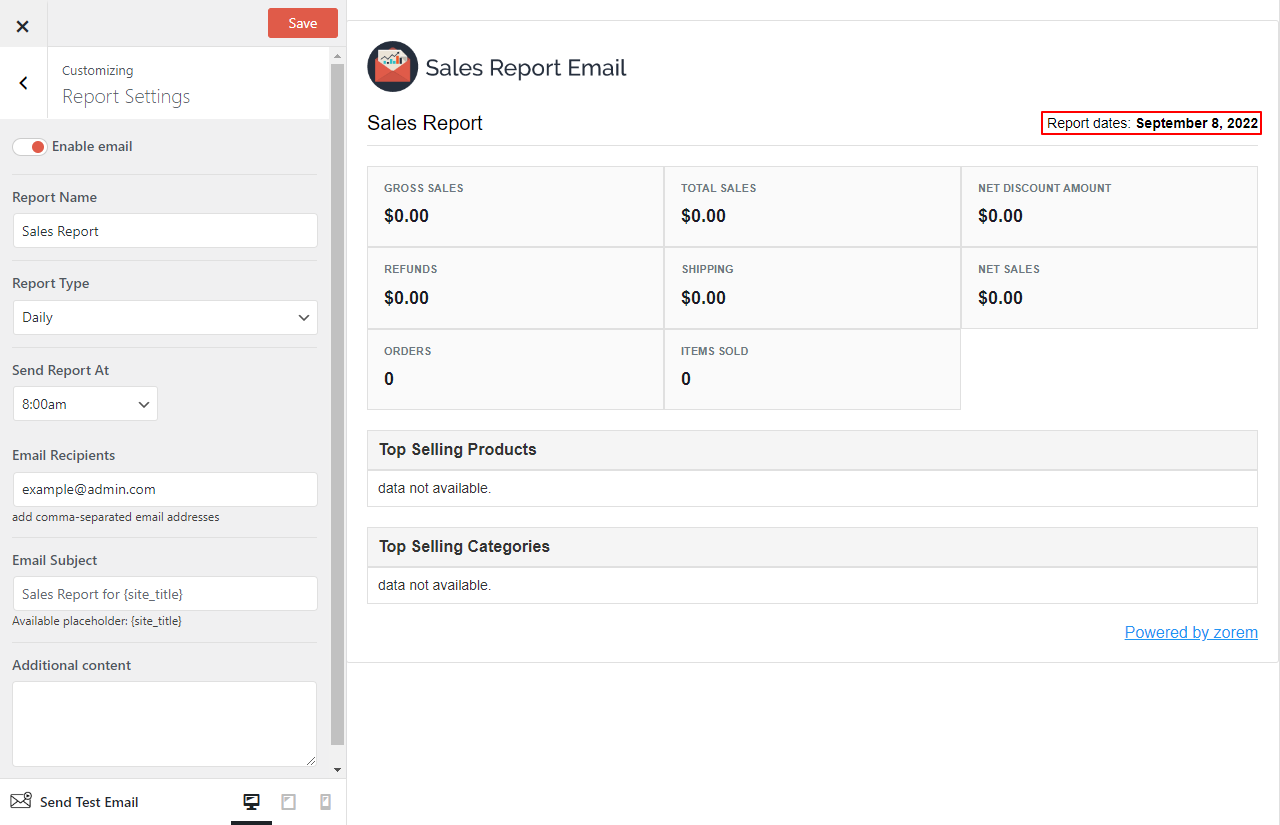Close the Report Settings customizer
The width and height of the screenshot is (1280, 825).
tap(22, 26)
